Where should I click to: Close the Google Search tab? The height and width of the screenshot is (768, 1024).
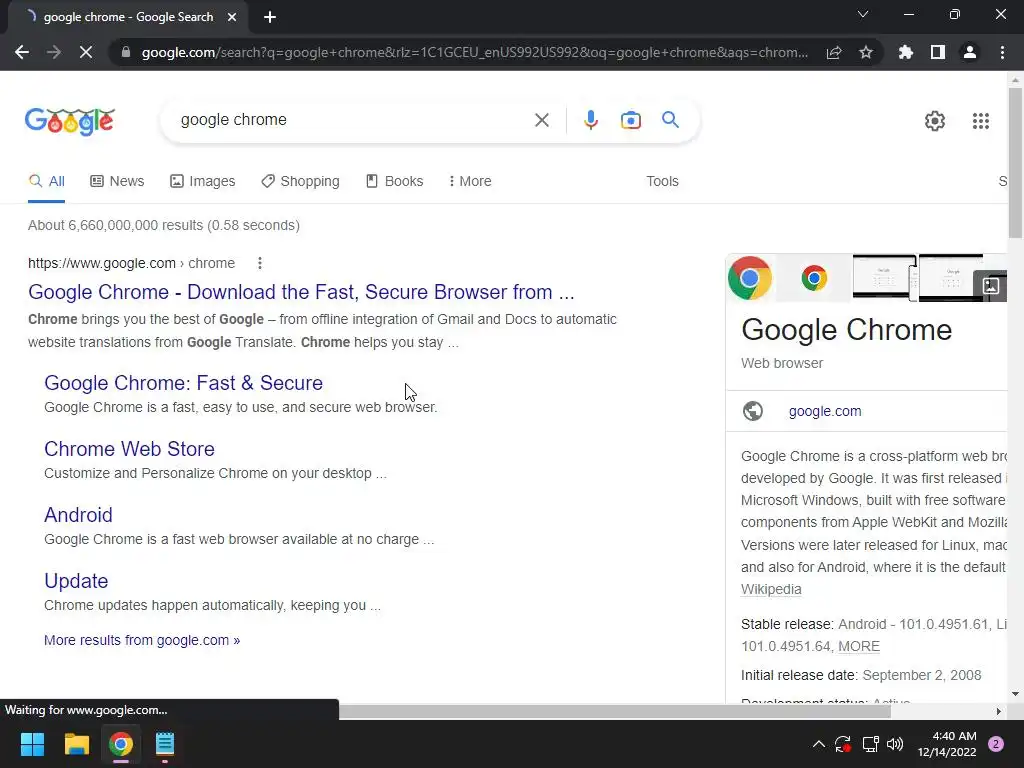[232, 17]
